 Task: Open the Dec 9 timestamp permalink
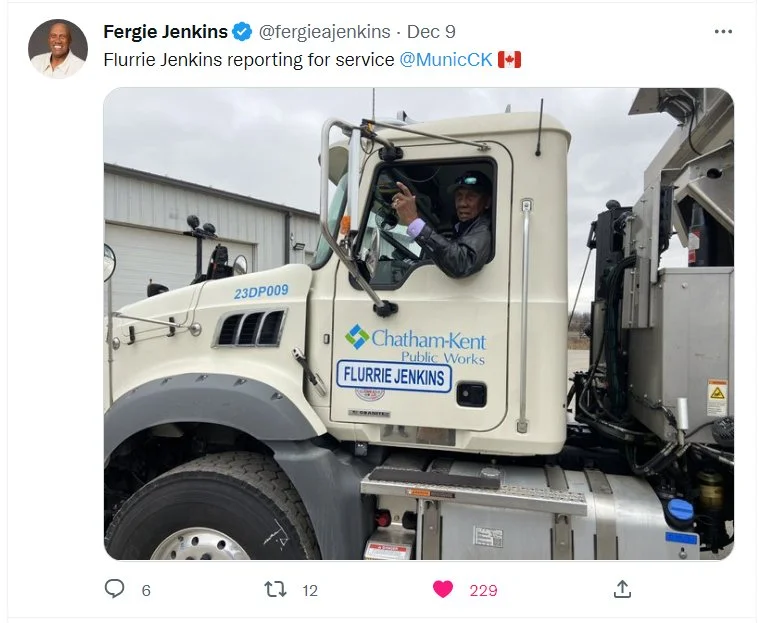(x=431, y=32)
